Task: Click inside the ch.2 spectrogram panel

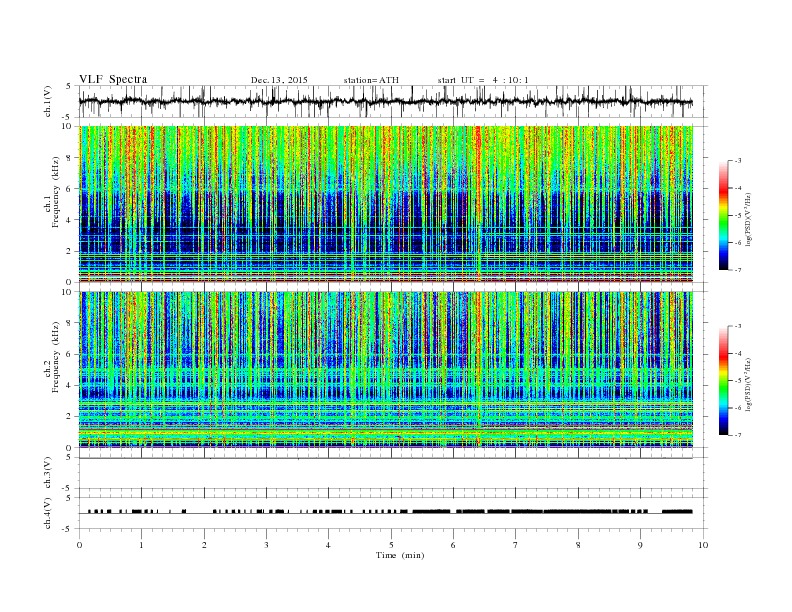Action: click(x=385, y=369)
